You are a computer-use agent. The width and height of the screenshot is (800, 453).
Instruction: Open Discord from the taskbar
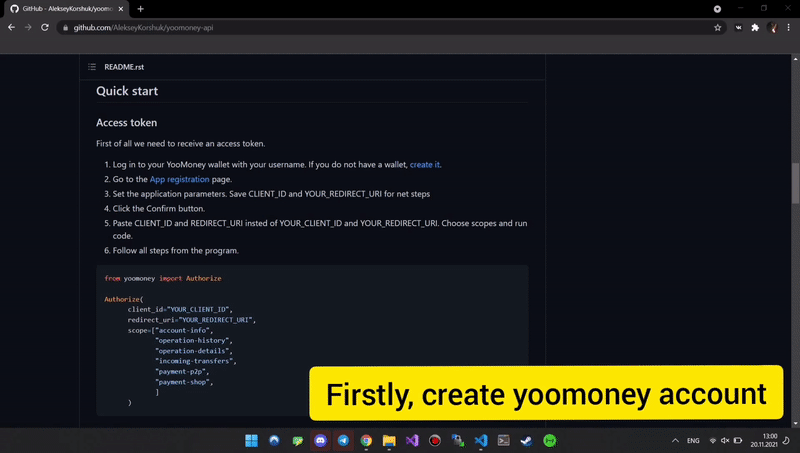point(320,440)
